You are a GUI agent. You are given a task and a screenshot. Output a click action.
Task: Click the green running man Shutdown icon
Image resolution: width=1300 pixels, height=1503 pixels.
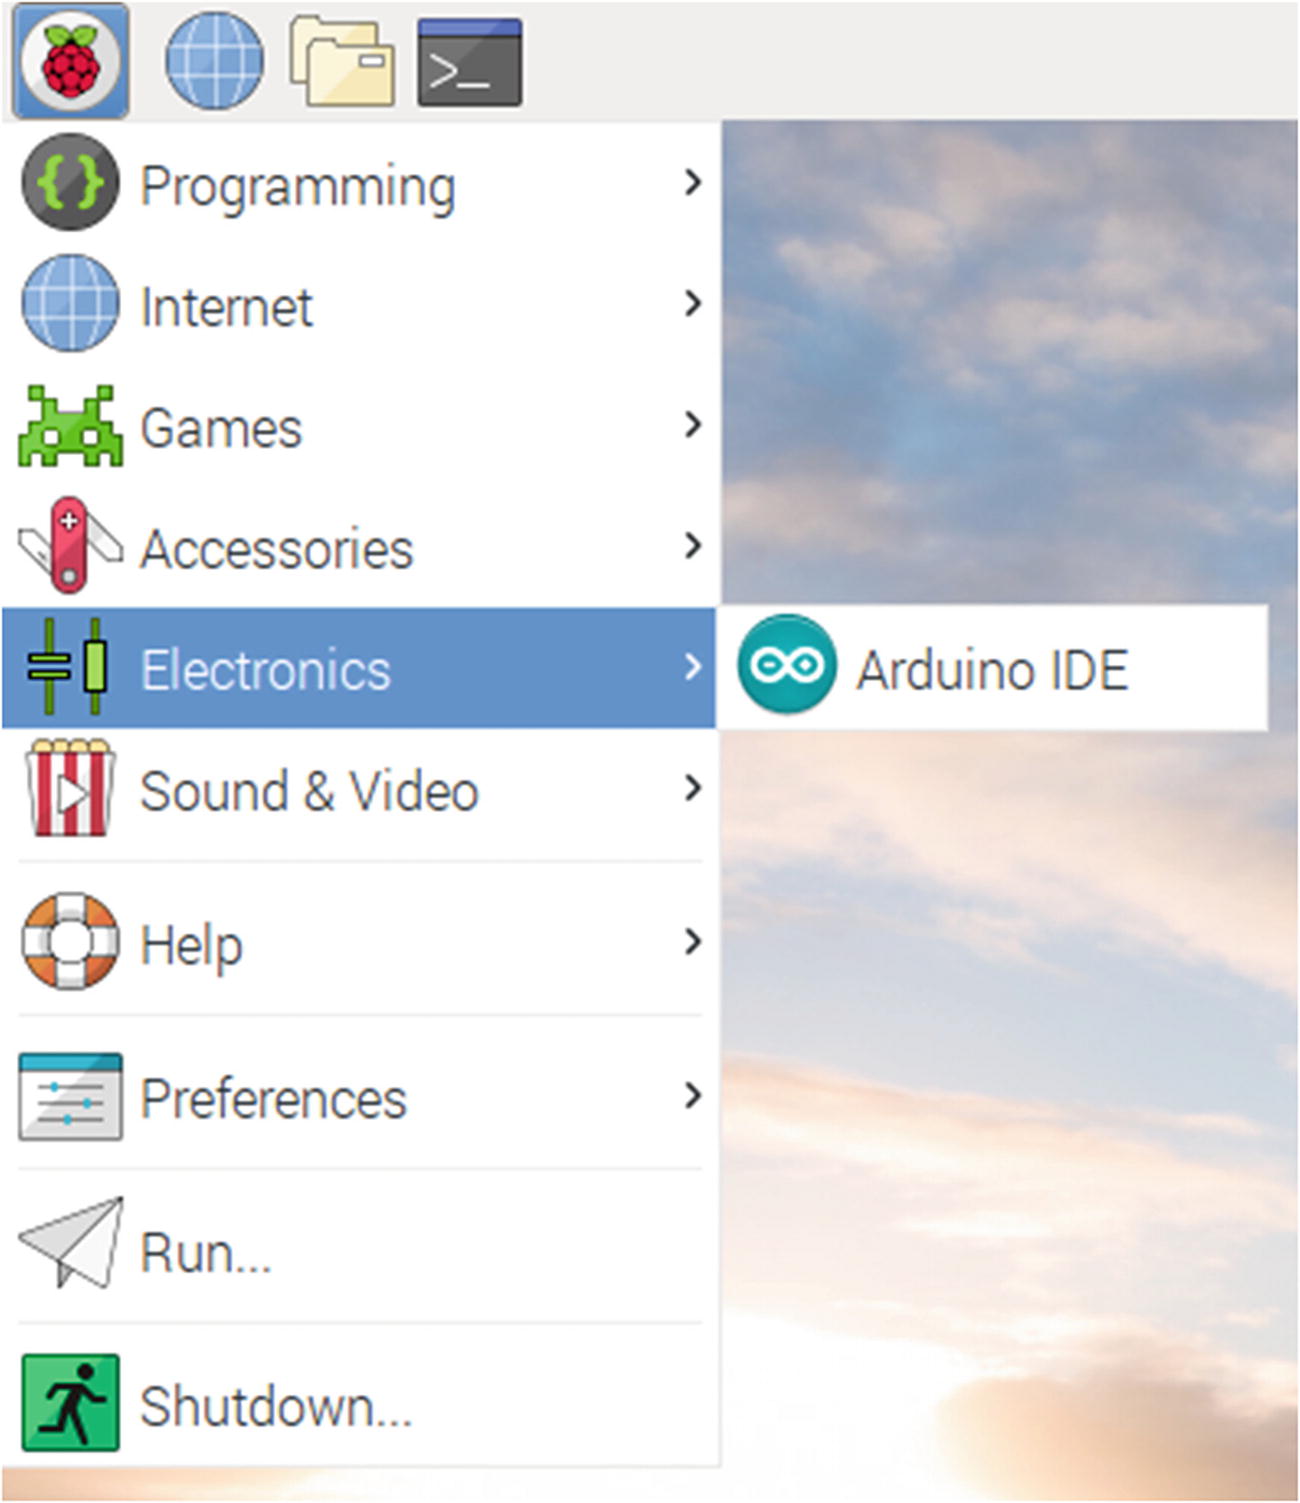click(x=70, y=1403)
